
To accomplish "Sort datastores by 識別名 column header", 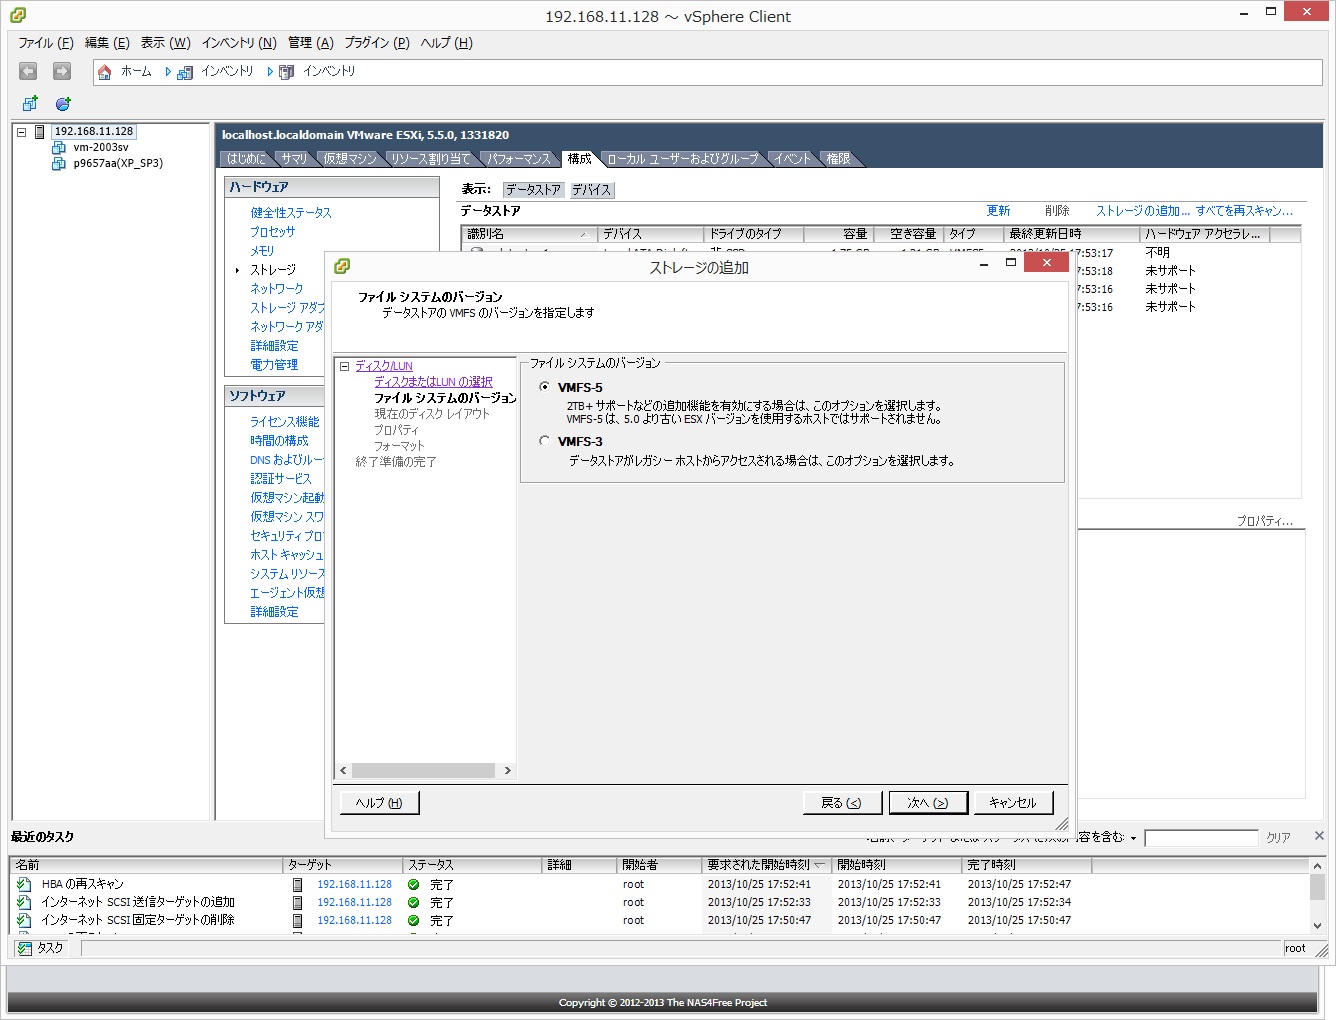I will click(529, 234).
